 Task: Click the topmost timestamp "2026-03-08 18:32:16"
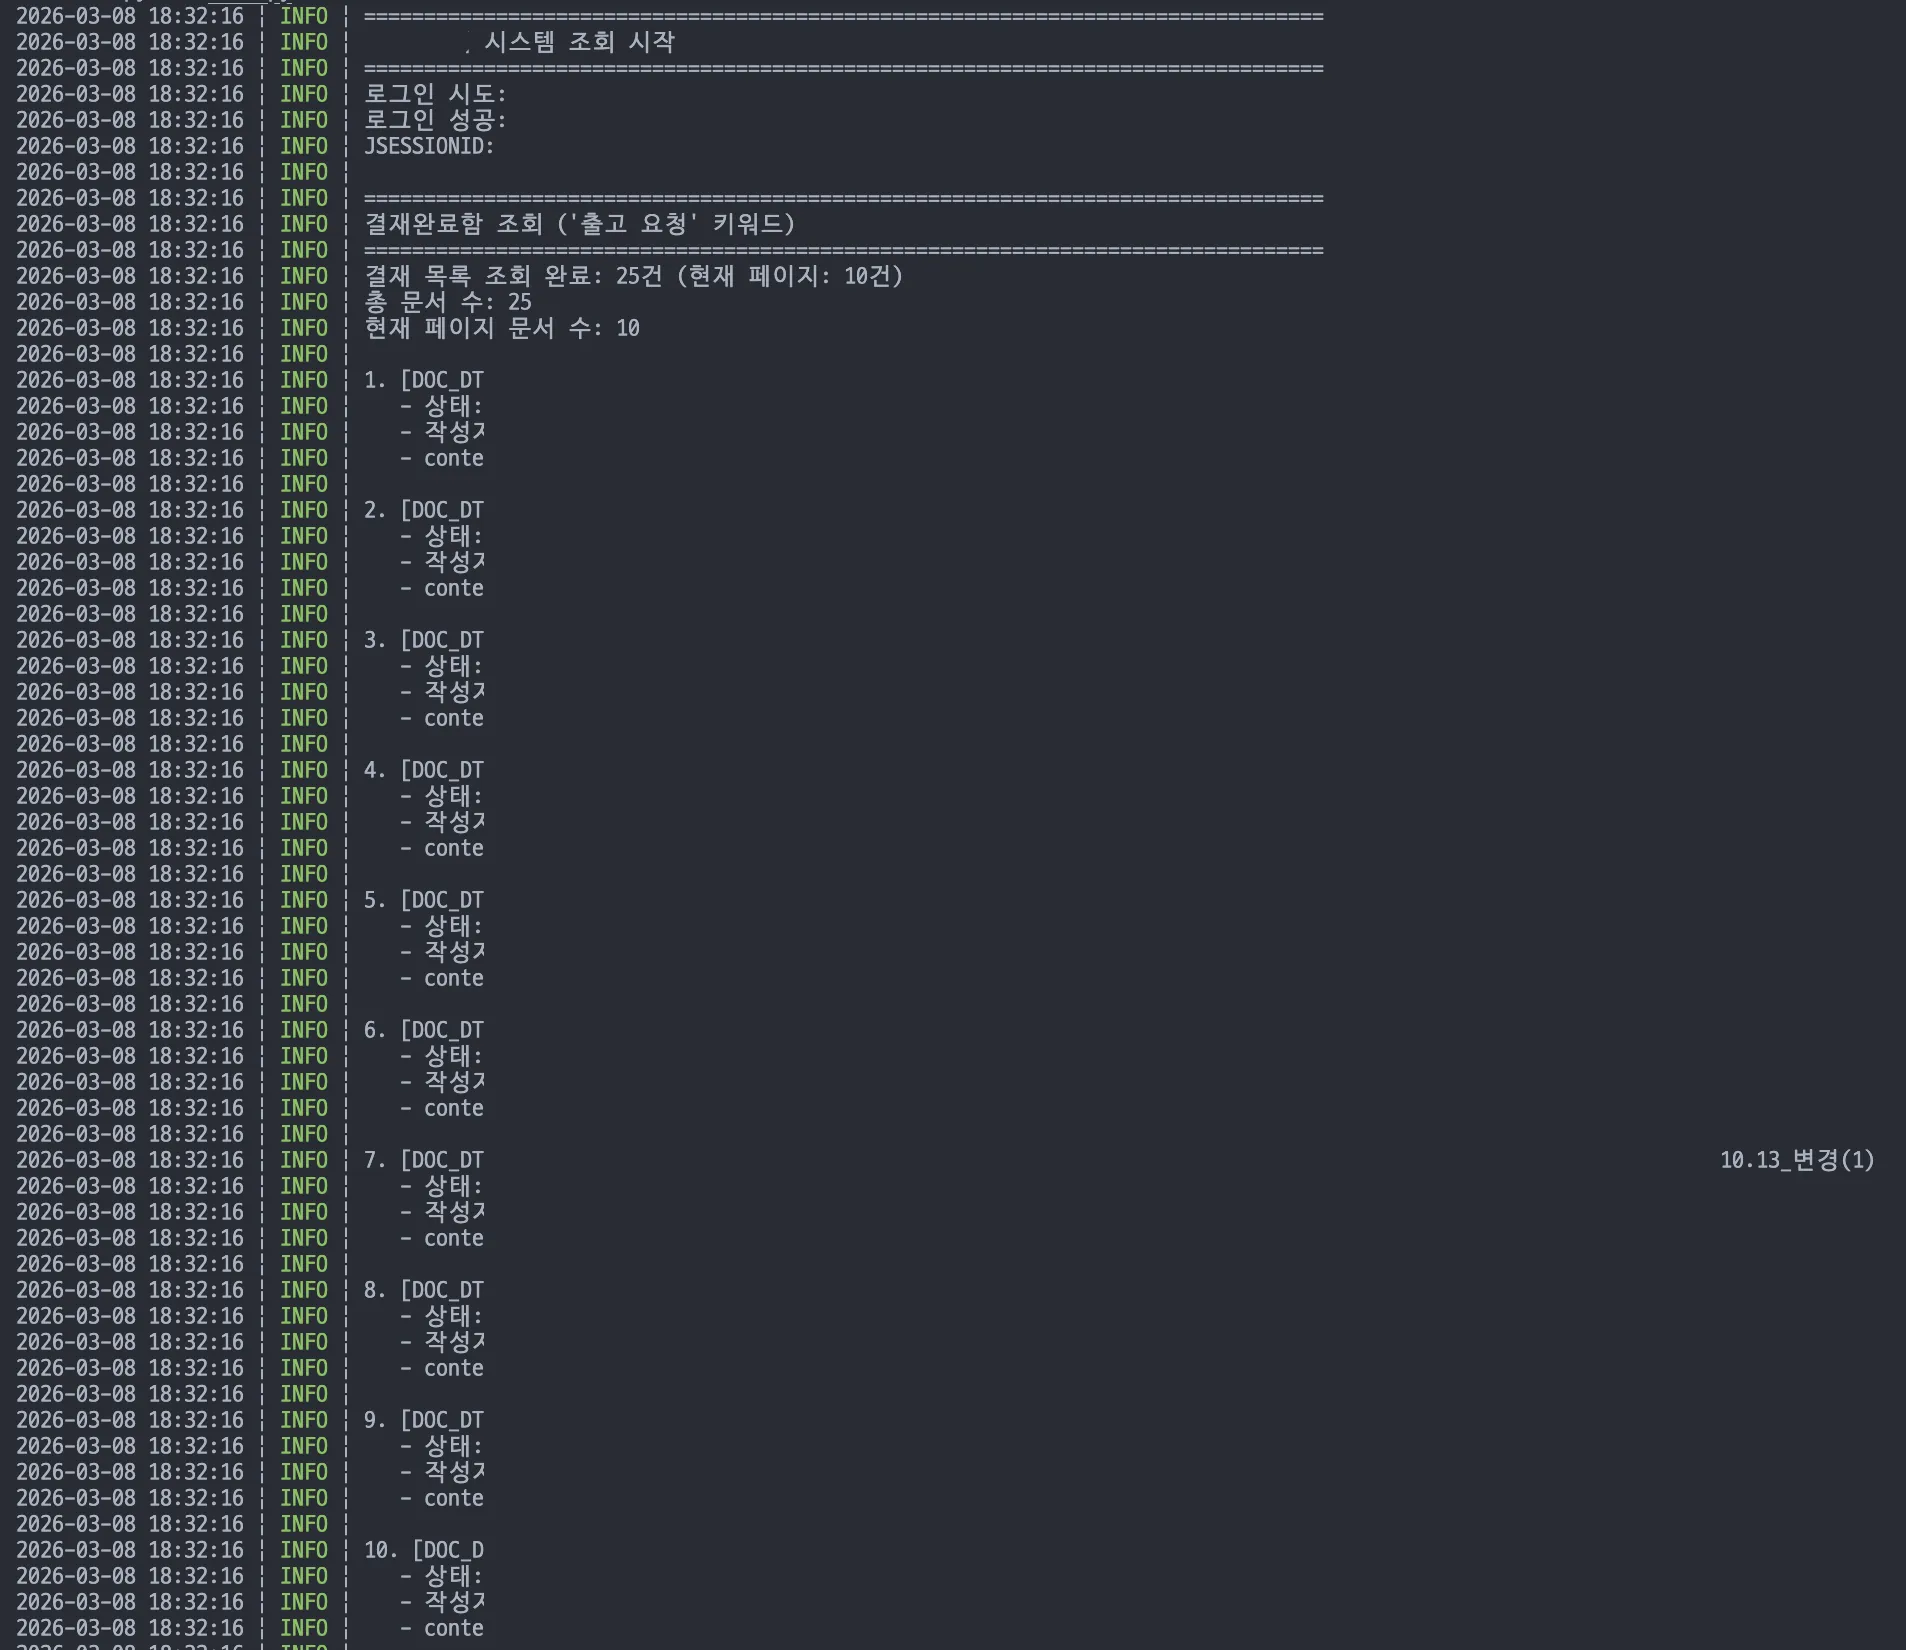(x=129, y=16)
